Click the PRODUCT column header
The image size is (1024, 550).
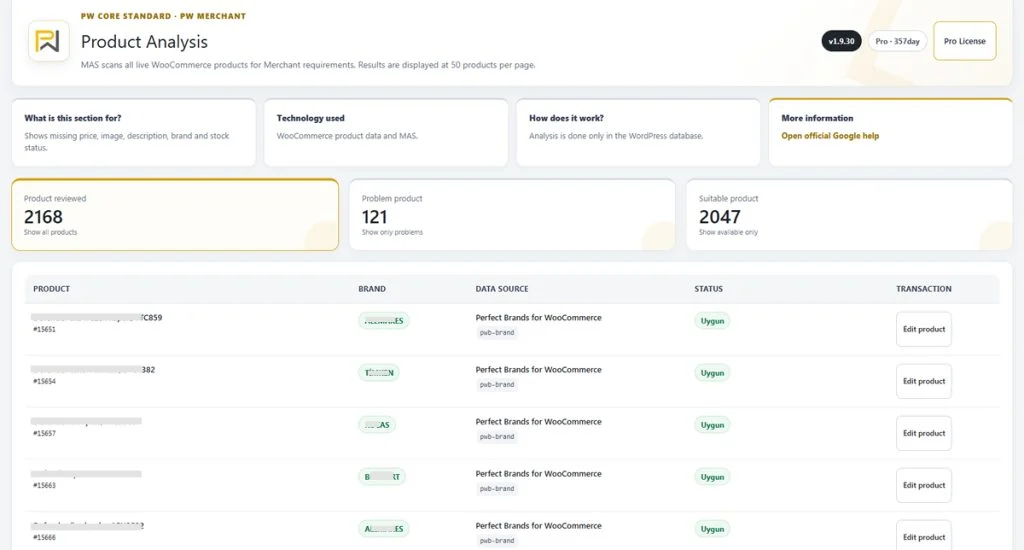[x=52, y=289]
